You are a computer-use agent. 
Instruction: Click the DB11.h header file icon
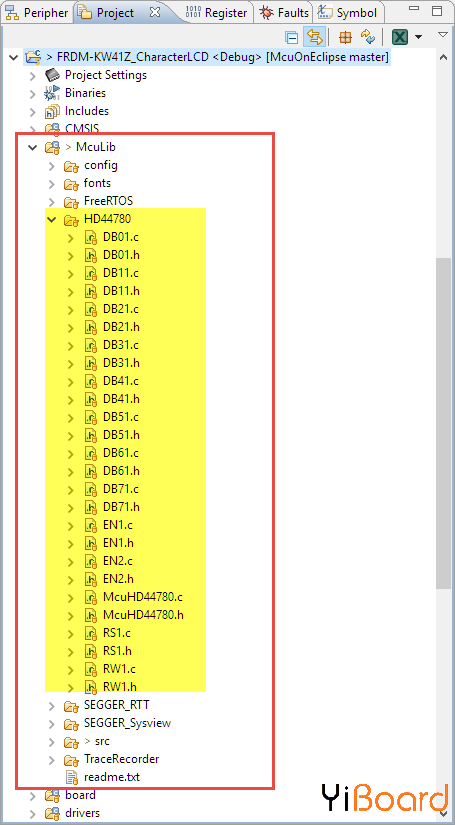pyautogui.click(x=90, y=291)
